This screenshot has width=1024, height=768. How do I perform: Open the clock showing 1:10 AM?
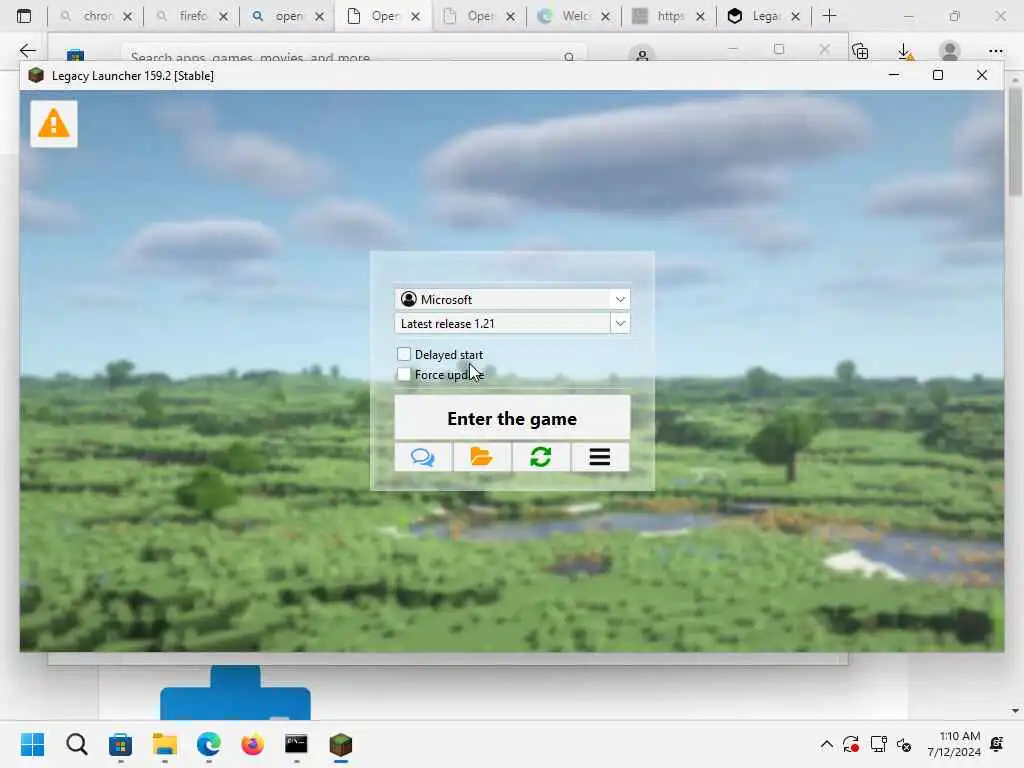pyautogui.click(x=954, y=744)
